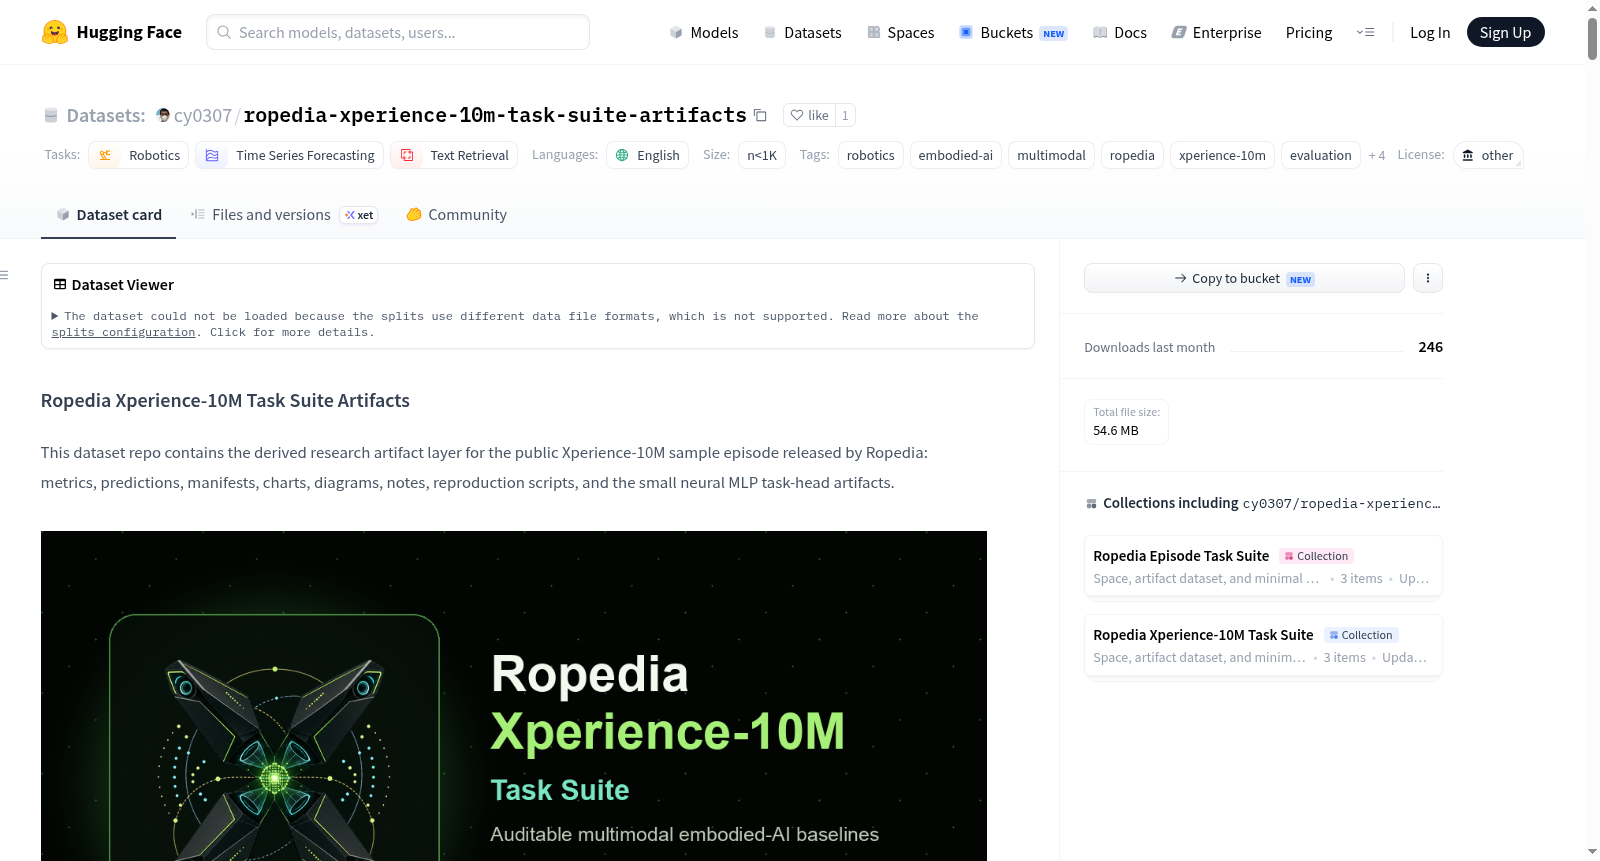This screenshot has width=1600, height=861.
Task: Select the multimodal tag
Action: (x=1051, y=155)
